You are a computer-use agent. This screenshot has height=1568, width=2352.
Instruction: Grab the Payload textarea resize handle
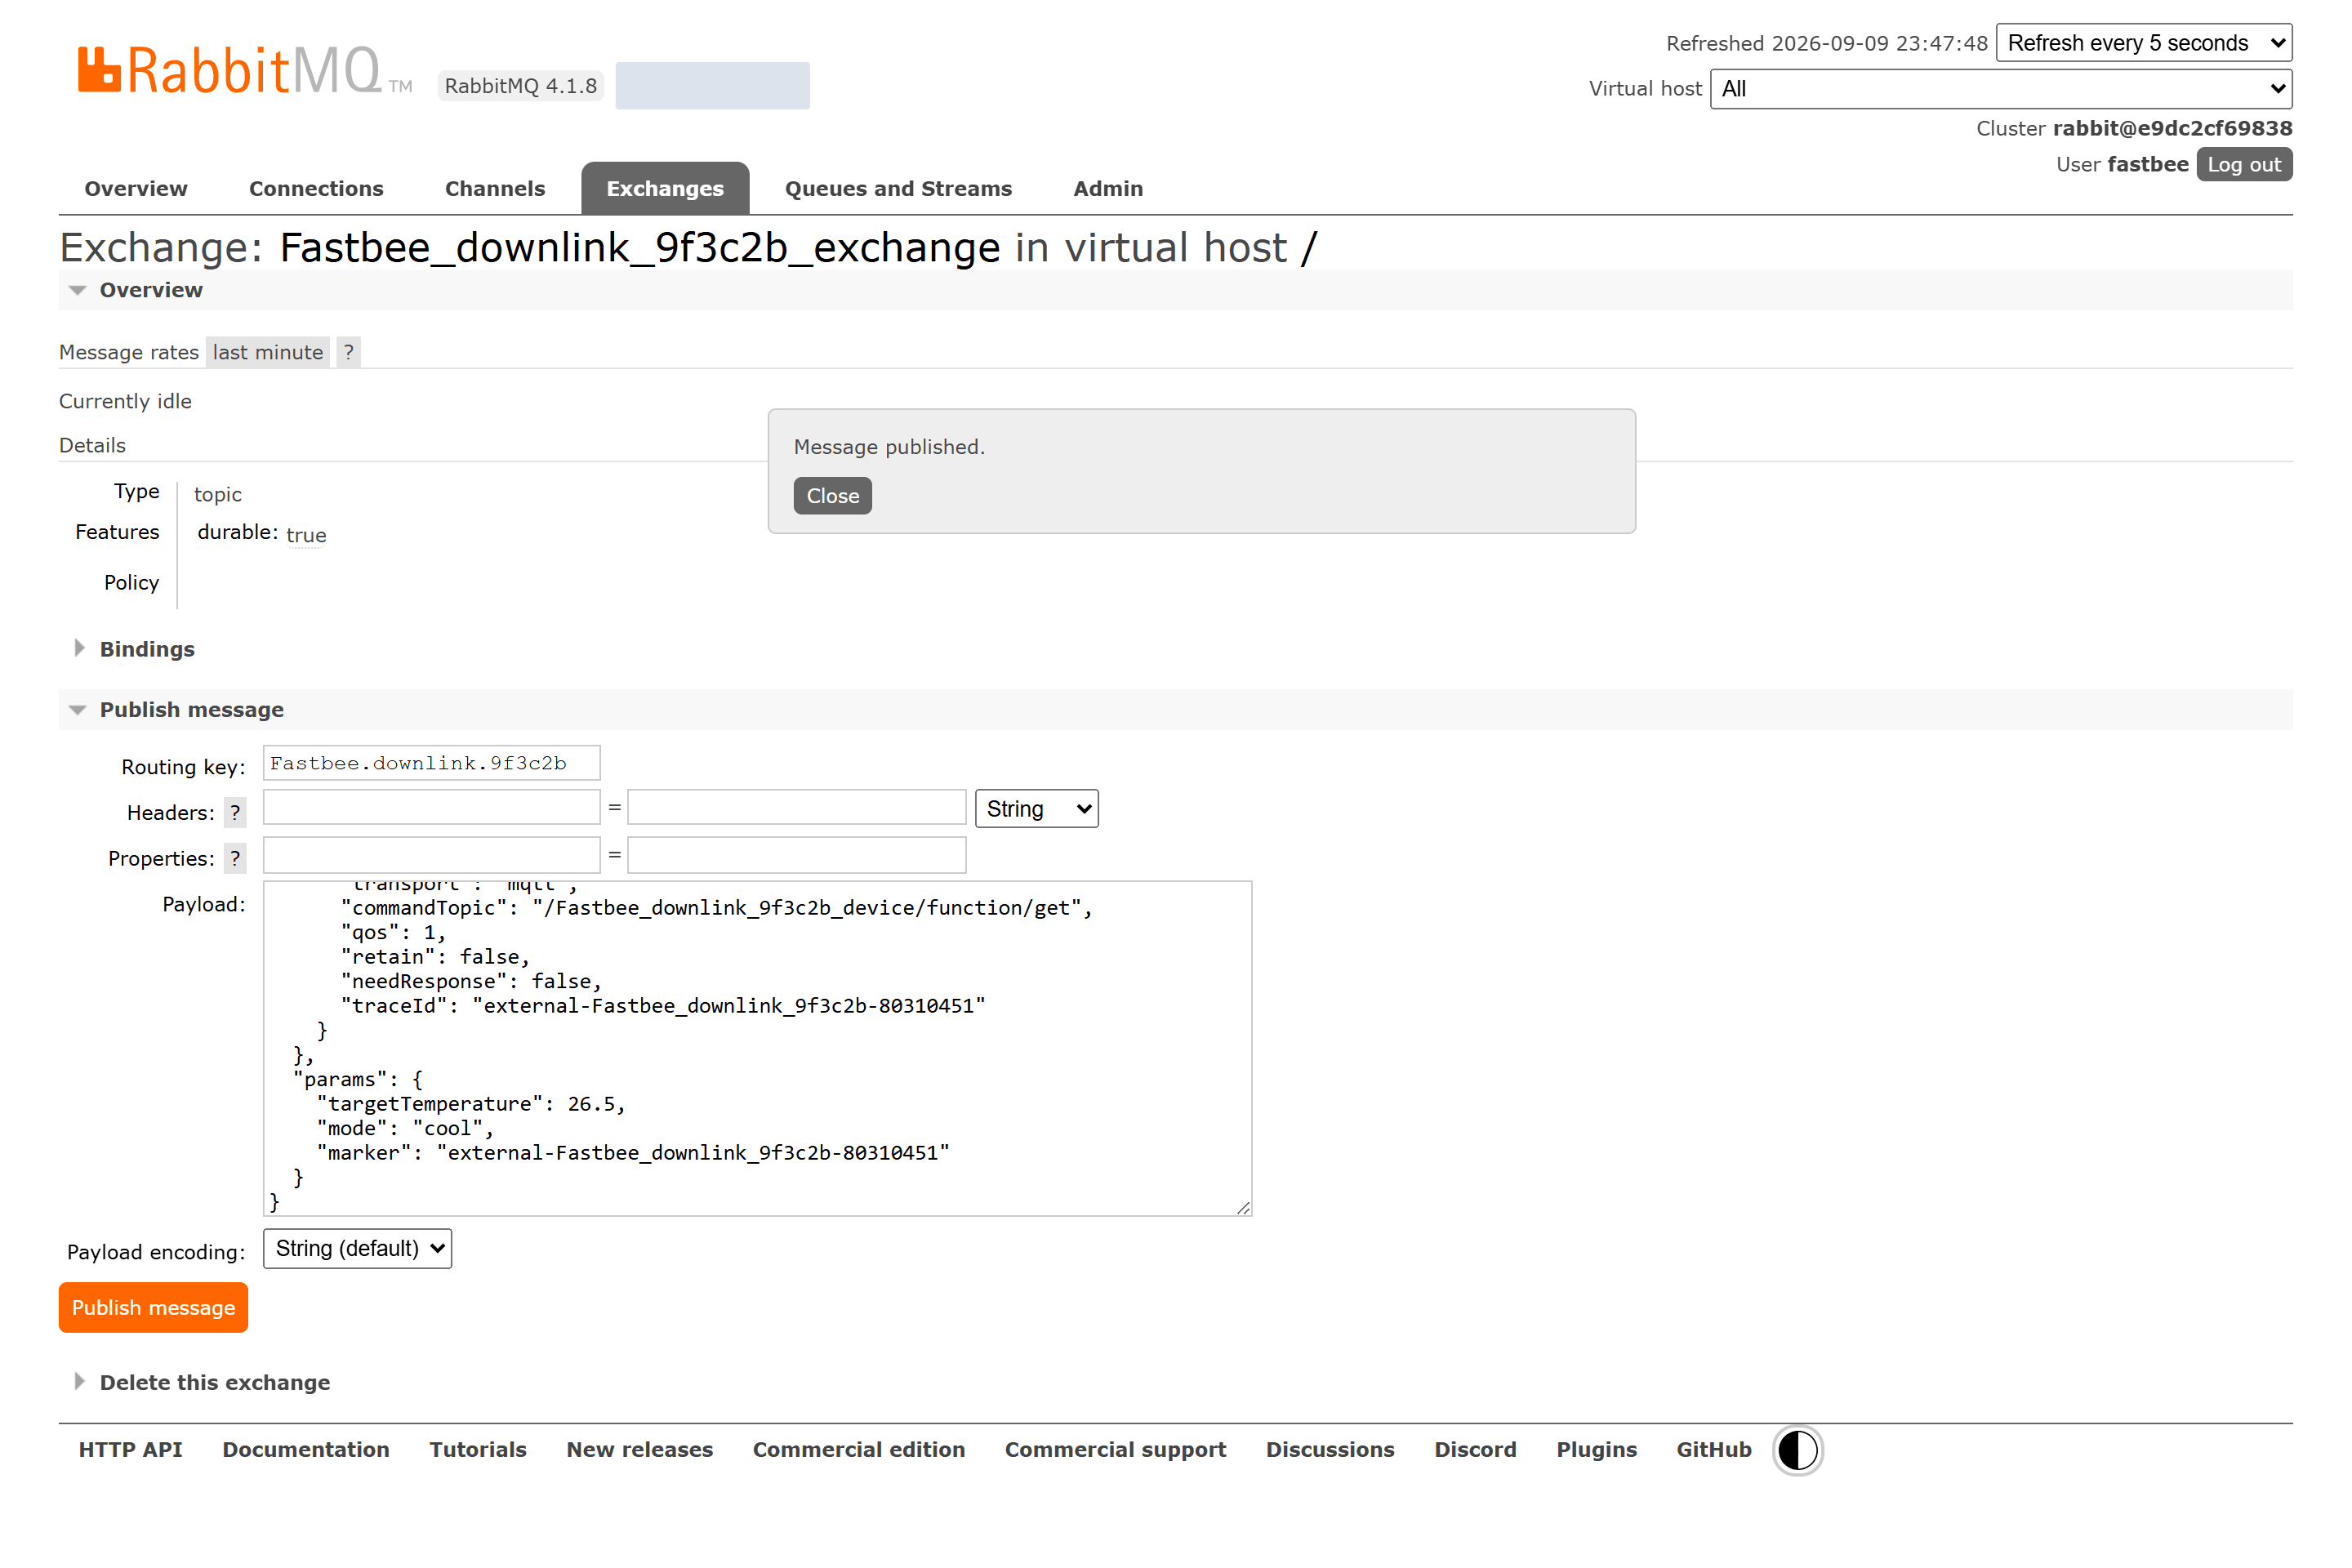(x=1243, y=1207)
